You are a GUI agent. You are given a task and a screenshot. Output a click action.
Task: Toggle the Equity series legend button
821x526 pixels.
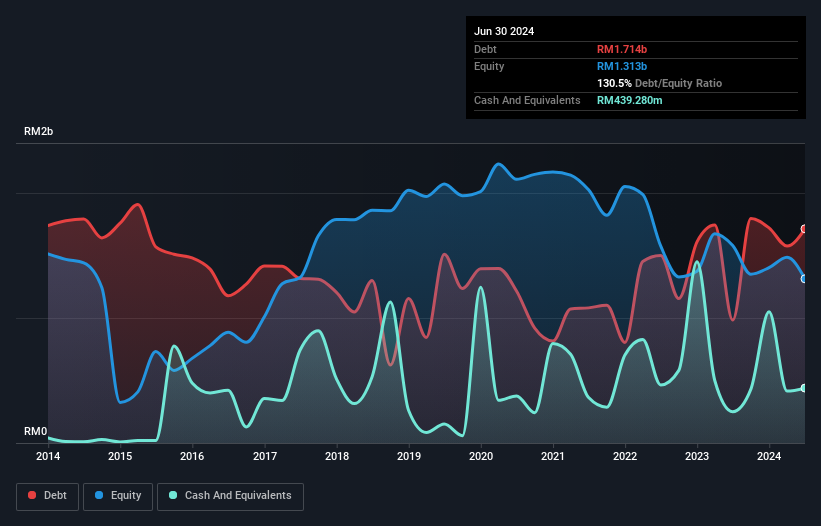pos(118,496)
